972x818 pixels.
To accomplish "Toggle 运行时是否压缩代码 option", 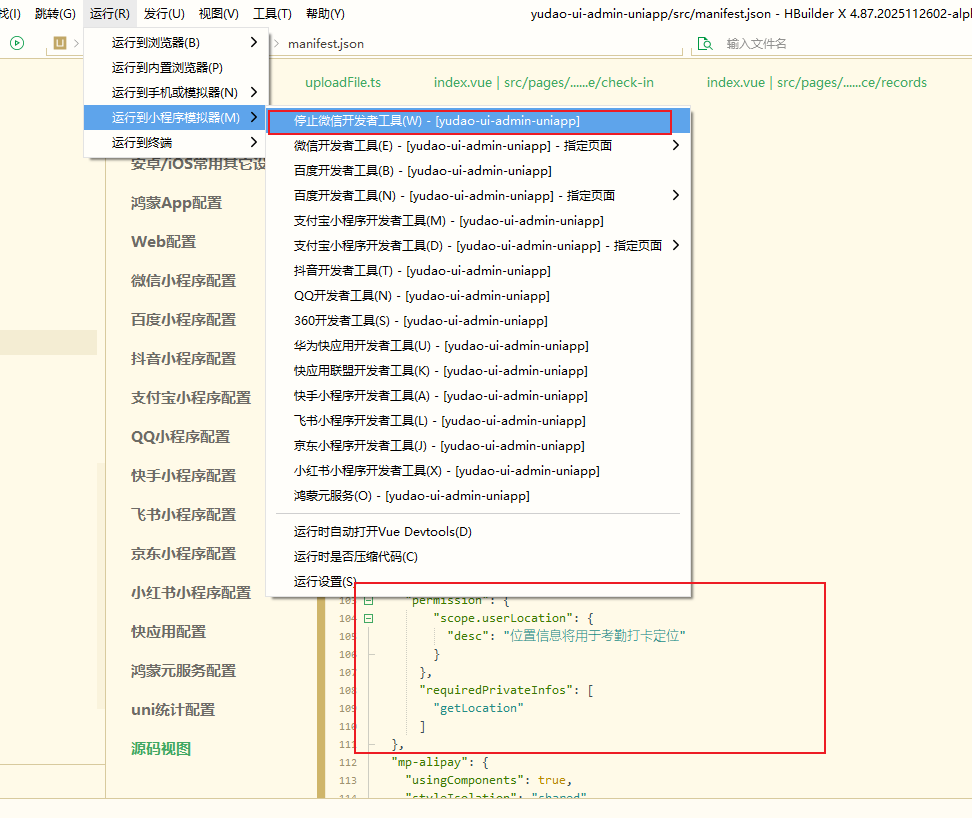I will (x=355, y=557).
